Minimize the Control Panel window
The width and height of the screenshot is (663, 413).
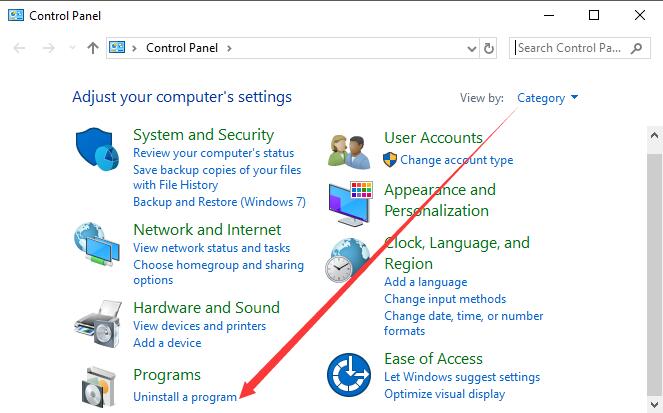click(x=549, y=16)
